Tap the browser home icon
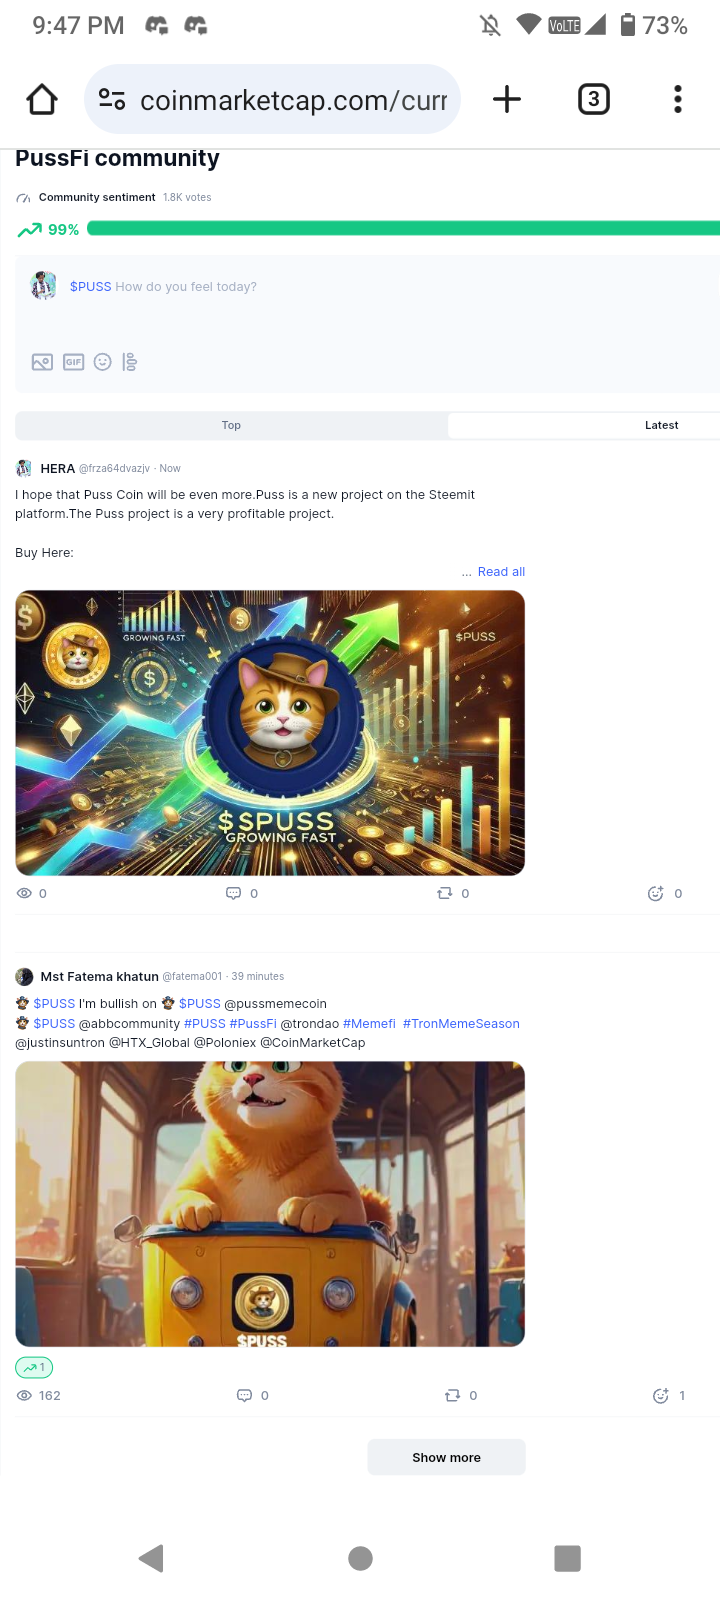This screenshot has height=1600, width=720. click(42, 99)
